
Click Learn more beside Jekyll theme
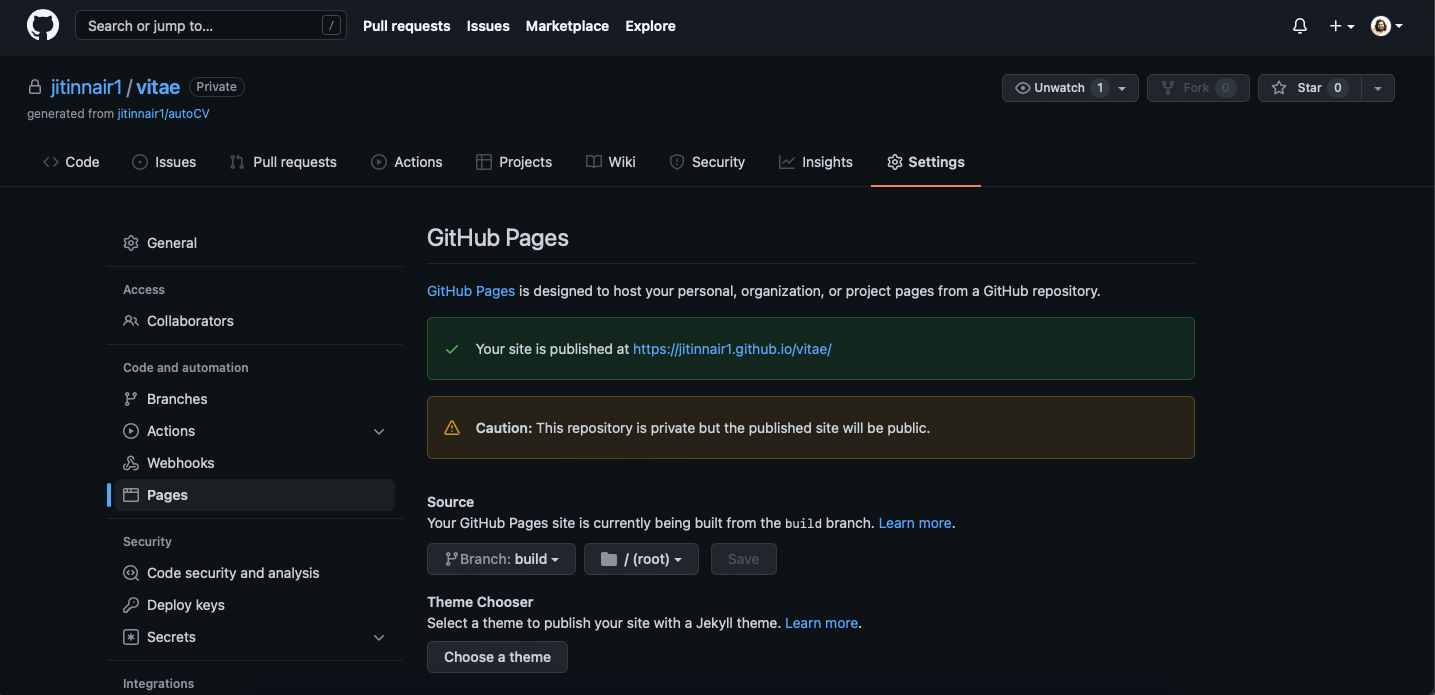[x=821, y=623]
